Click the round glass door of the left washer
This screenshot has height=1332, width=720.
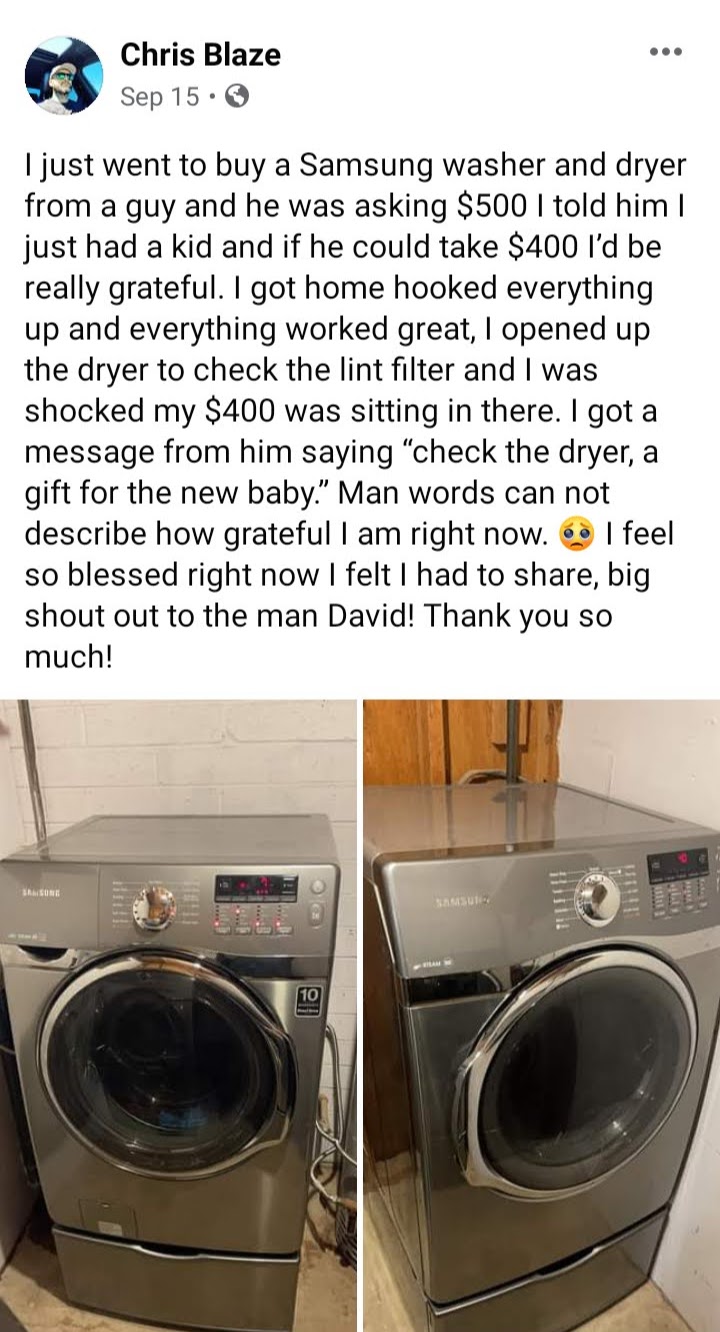167,1062
